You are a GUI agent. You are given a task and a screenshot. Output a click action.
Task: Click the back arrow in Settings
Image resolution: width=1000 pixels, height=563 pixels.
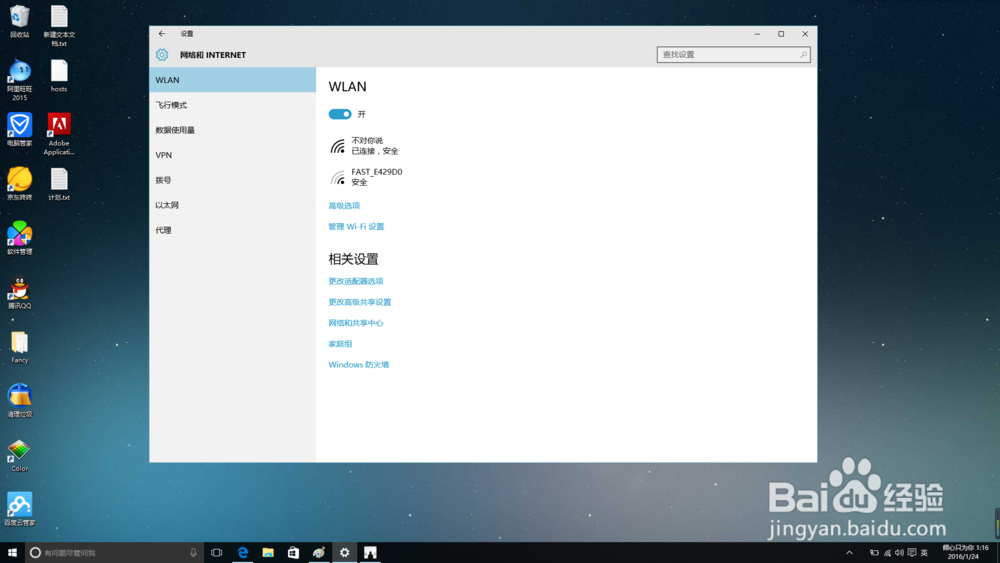(162, 34)
